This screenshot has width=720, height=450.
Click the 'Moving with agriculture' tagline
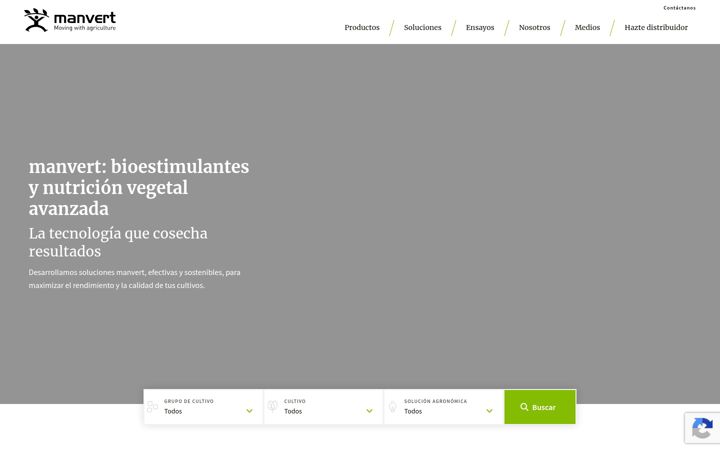[x=84, y=28]
